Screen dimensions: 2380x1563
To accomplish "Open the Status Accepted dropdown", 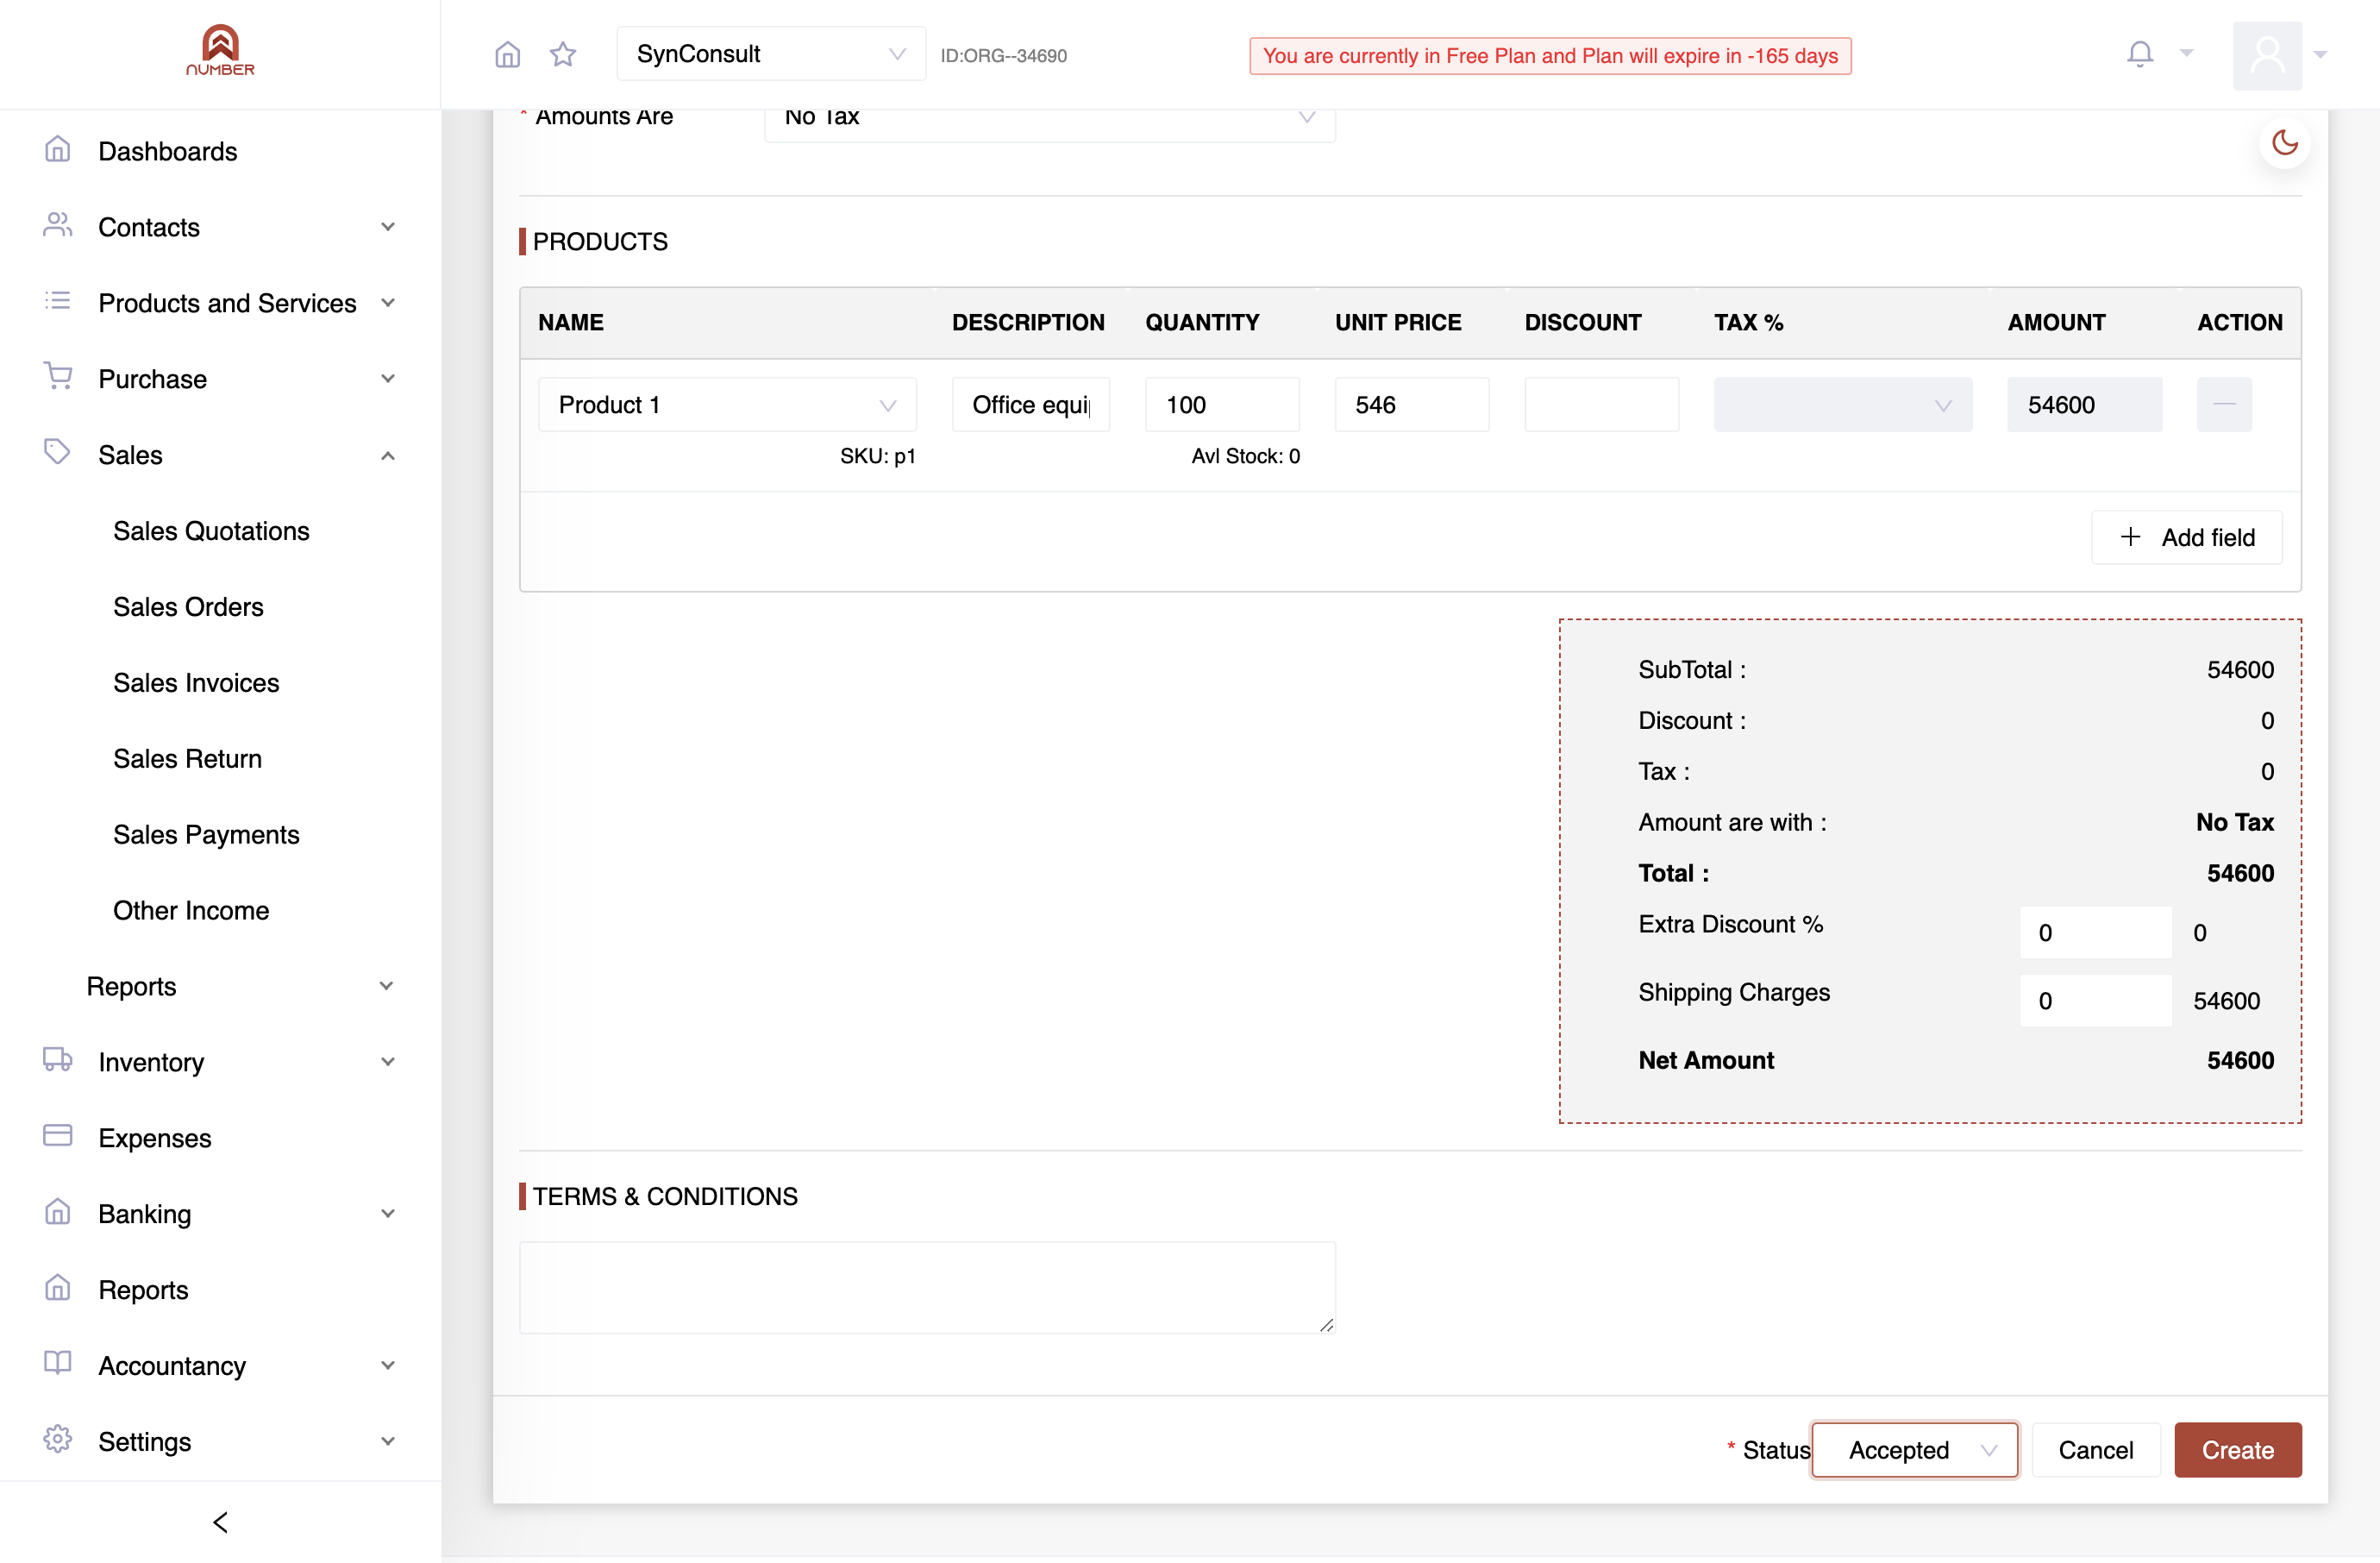I will click(1915, 1449).
